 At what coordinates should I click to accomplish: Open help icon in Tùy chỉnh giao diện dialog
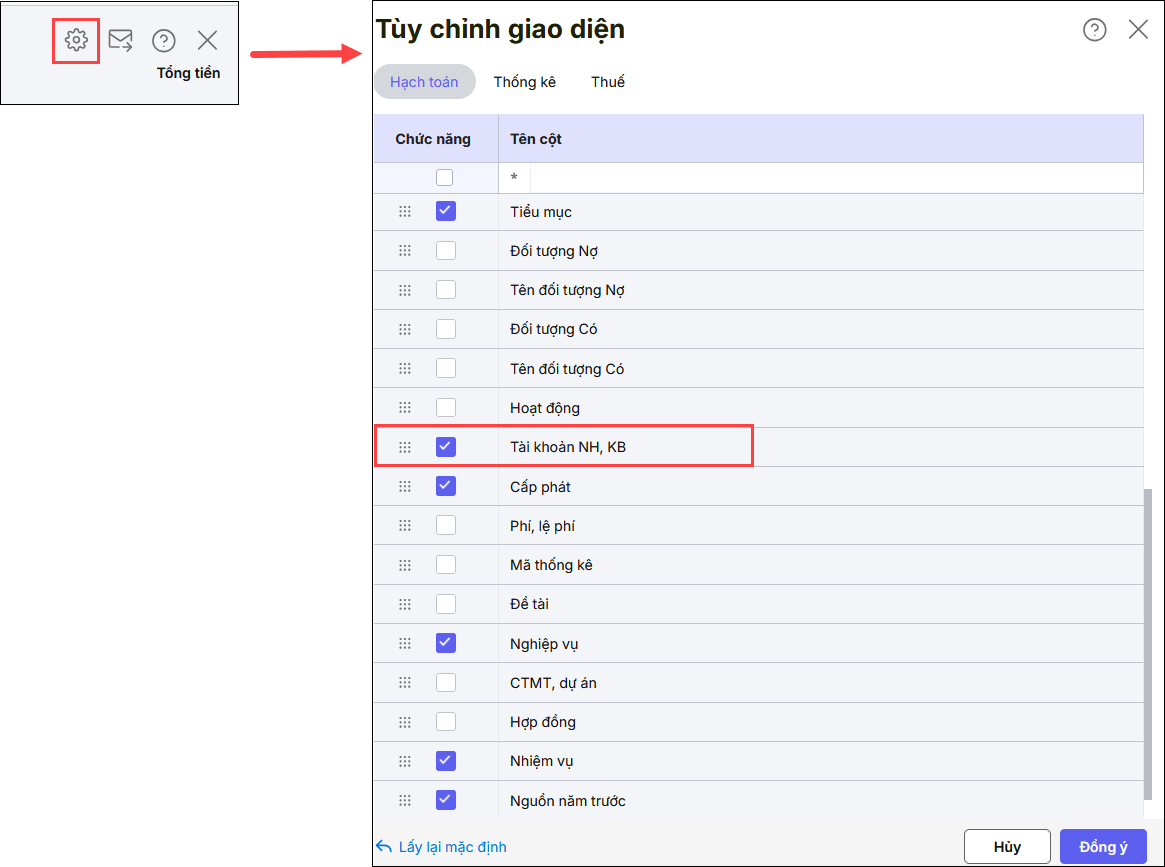coord(1094,30)
